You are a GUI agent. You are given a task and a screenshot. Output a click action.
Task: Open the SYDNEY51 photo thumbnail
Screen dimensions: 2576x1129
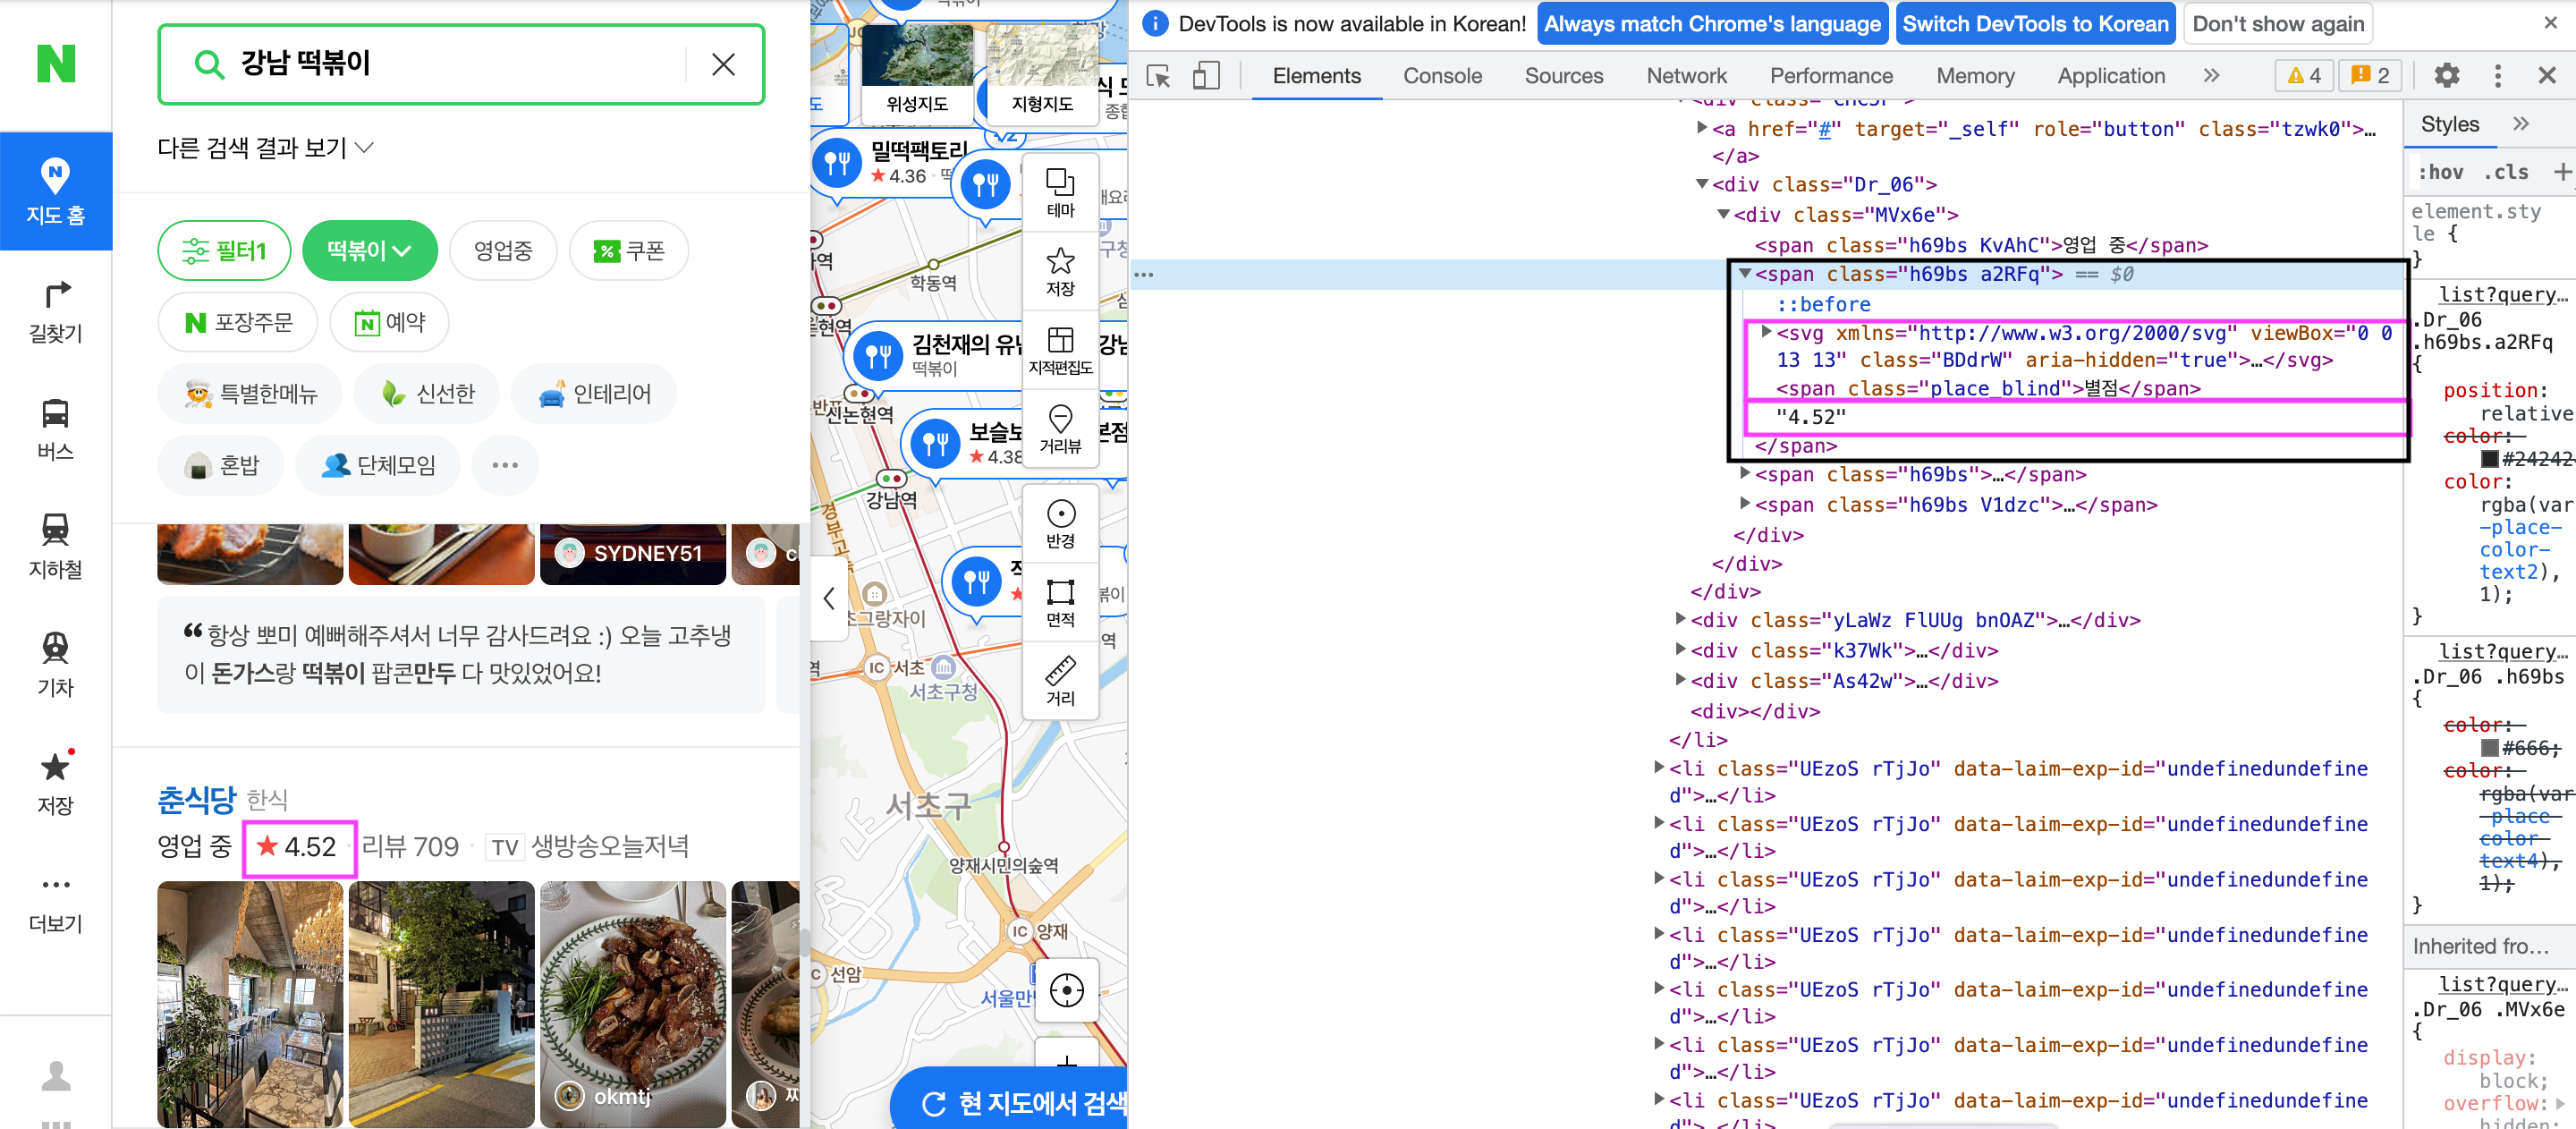(633, 553)
